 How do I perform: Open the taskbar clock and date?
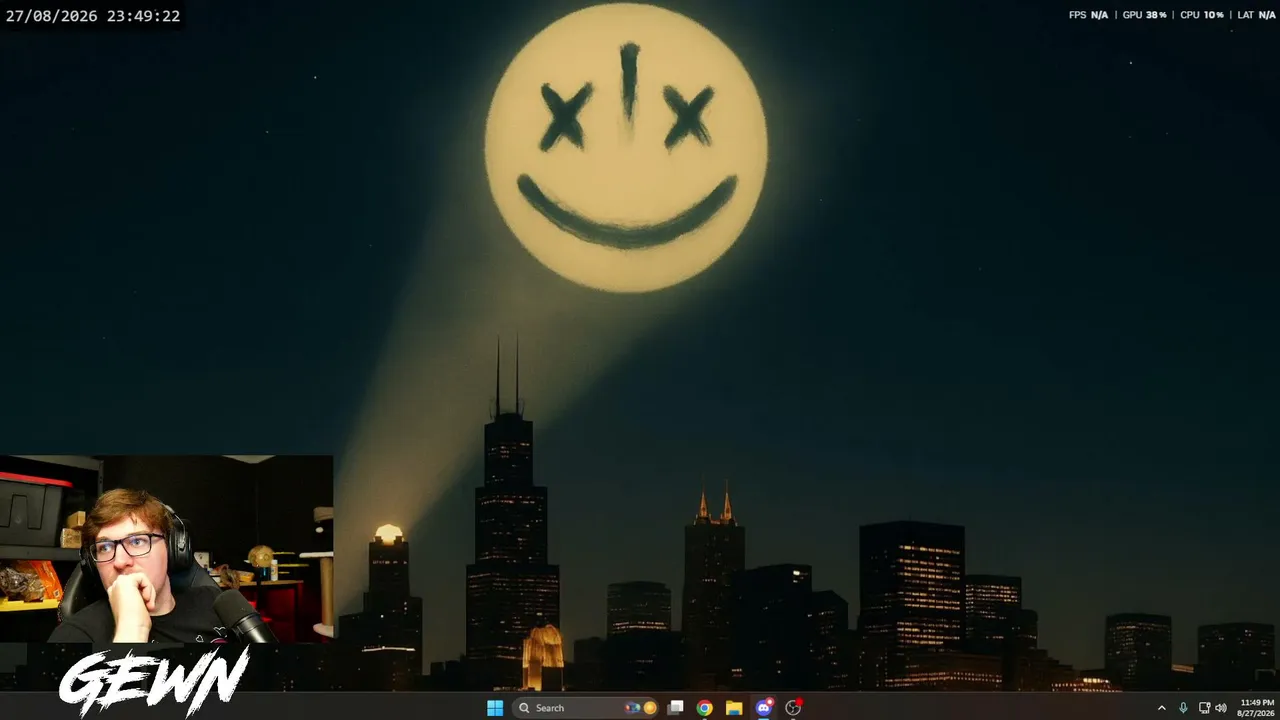coord(1257,708)
